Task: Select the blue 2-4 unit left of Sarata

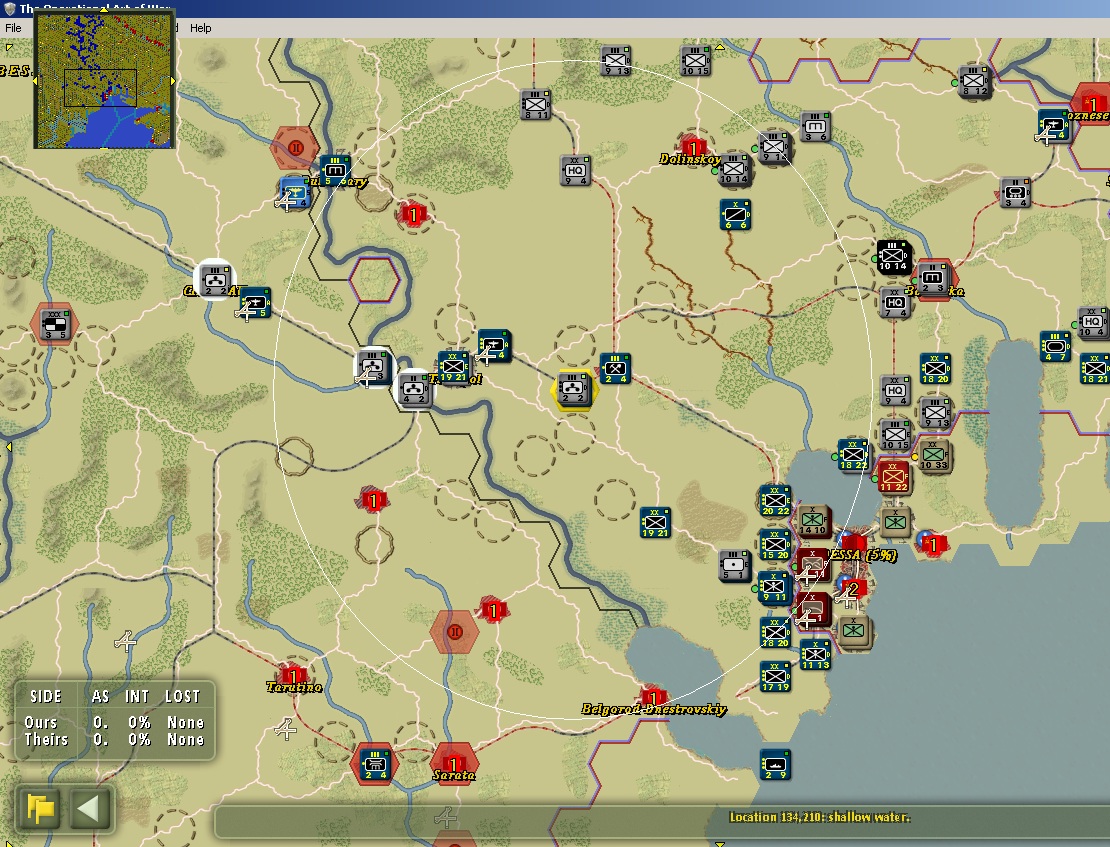Action: coord(374,764)
